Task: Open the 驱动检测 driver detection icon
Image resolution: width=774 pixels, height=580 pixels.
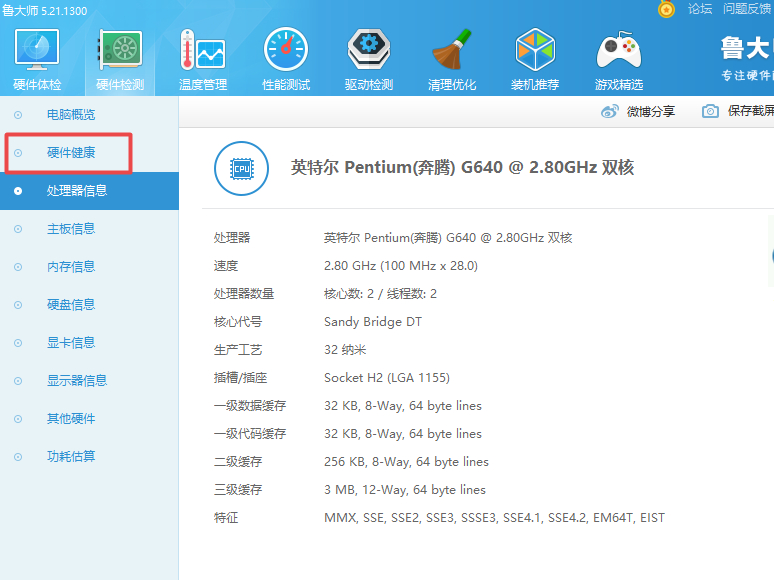Action: [x=369, y=49]
